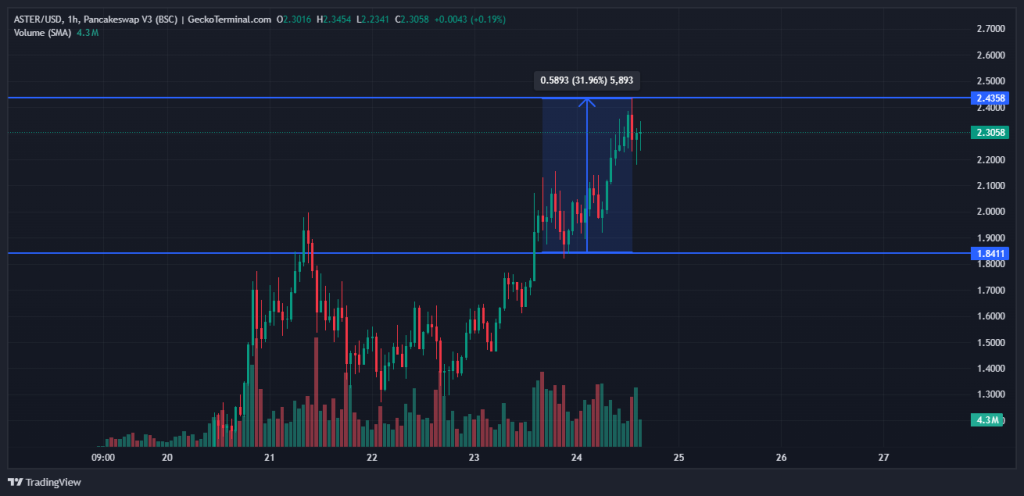The image size is (1024, 496).
Task: Click the 2.0000 price axis tick
Action: click(991, 211)
